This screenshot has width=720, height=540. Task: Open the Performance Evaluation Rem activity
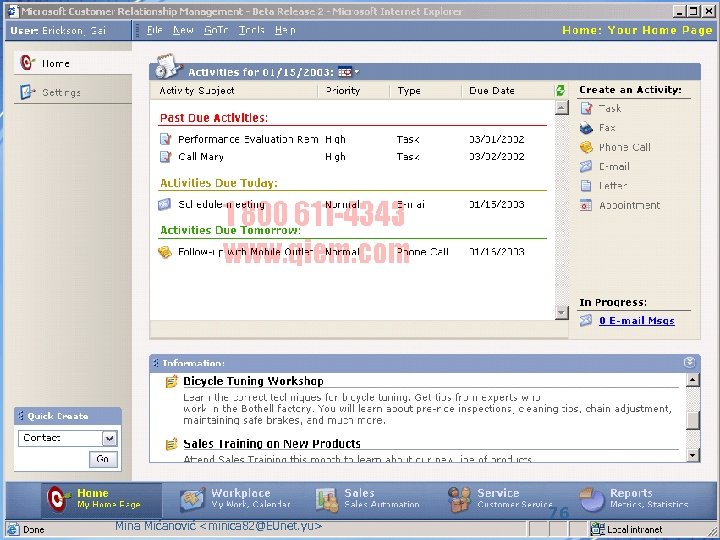(x=248, y=139)
